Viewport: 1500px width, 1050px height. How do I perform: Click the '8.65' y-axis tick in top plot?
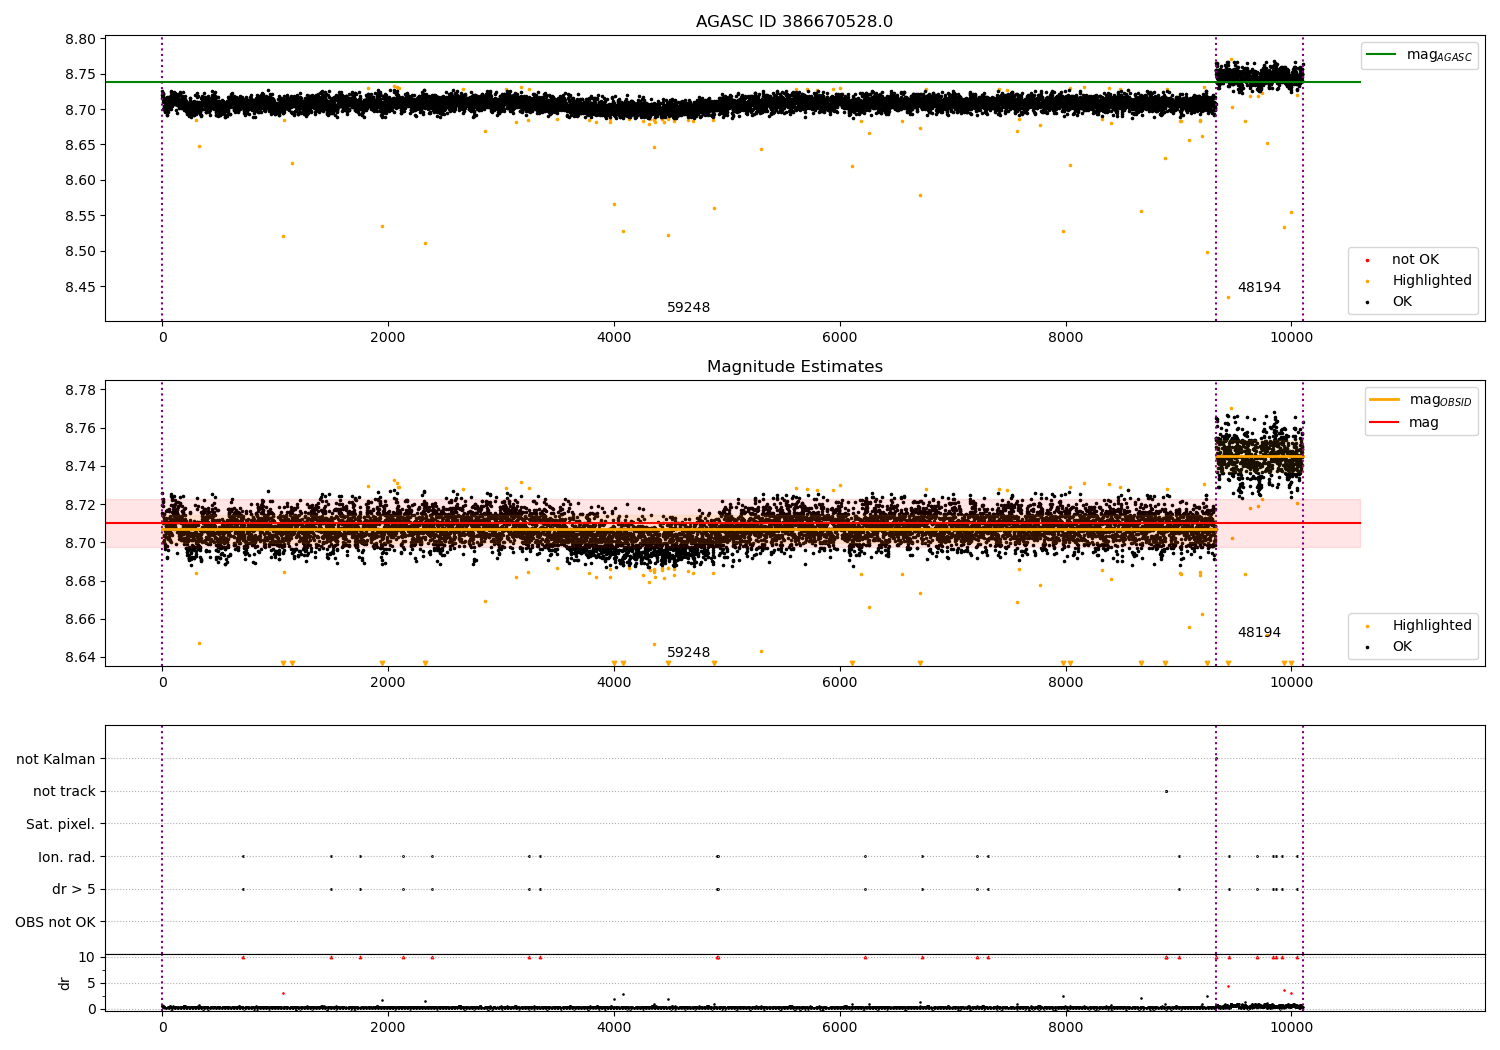coord(80,146)
